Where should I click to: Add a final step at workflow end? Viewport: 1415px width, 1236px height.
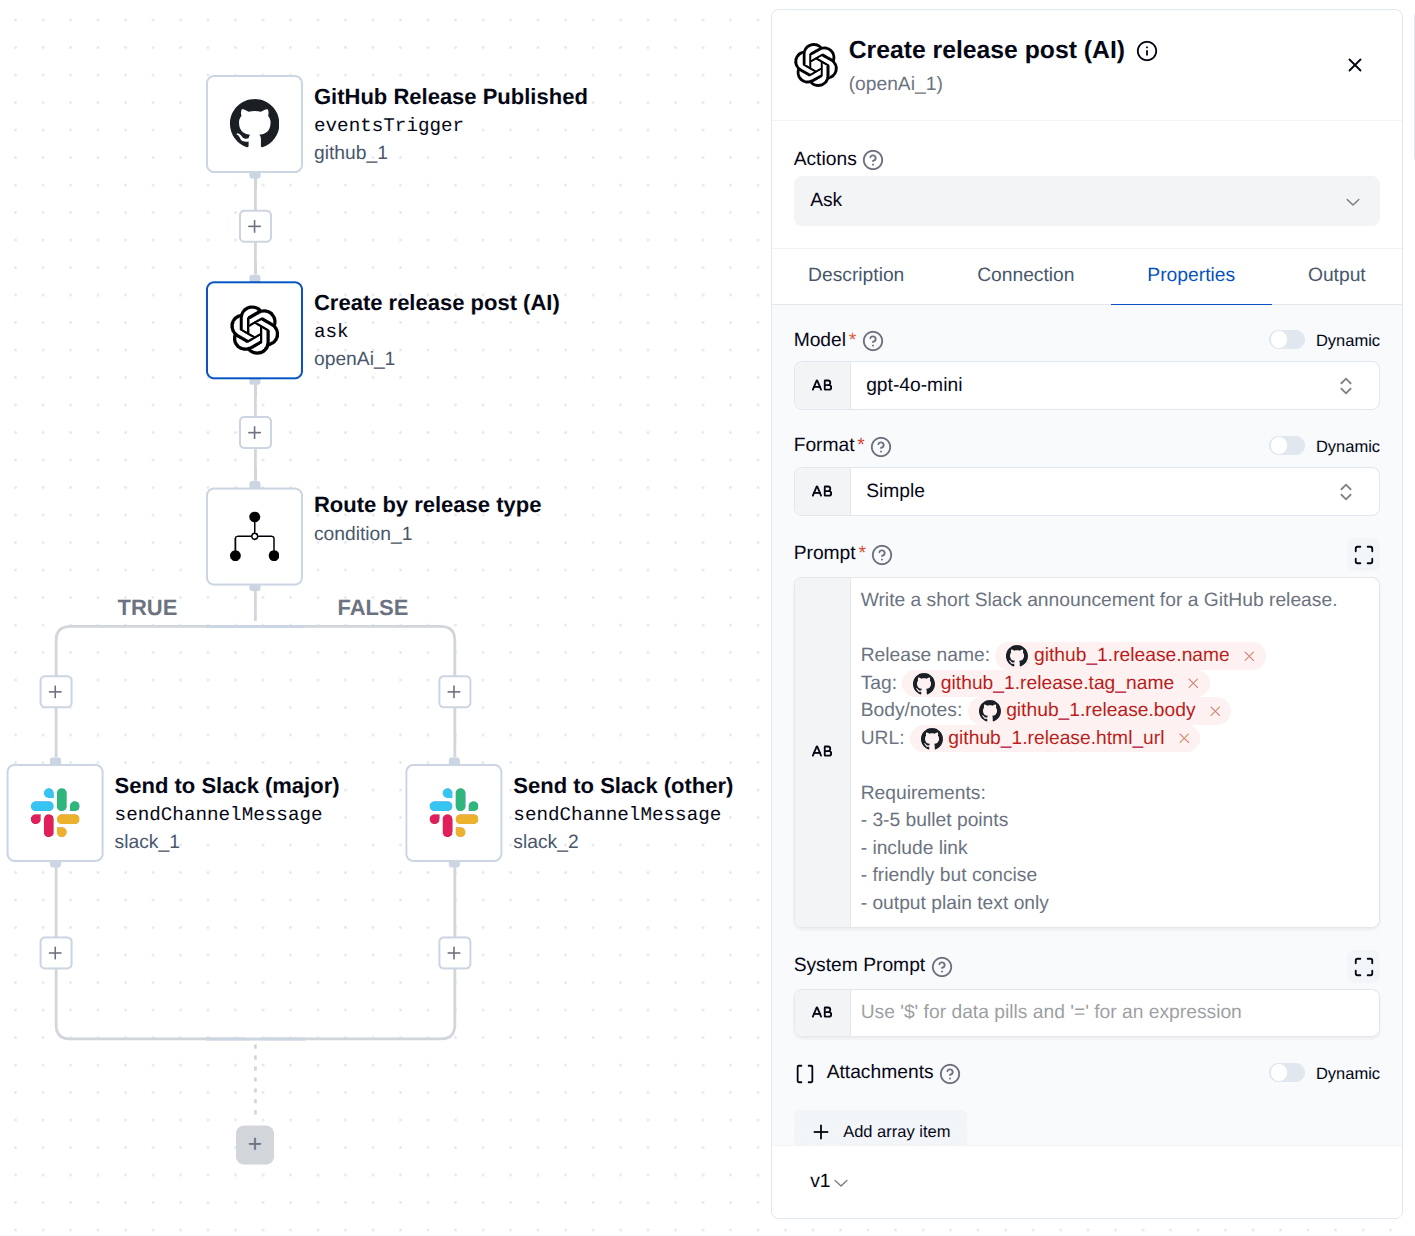coord(255,1144)
